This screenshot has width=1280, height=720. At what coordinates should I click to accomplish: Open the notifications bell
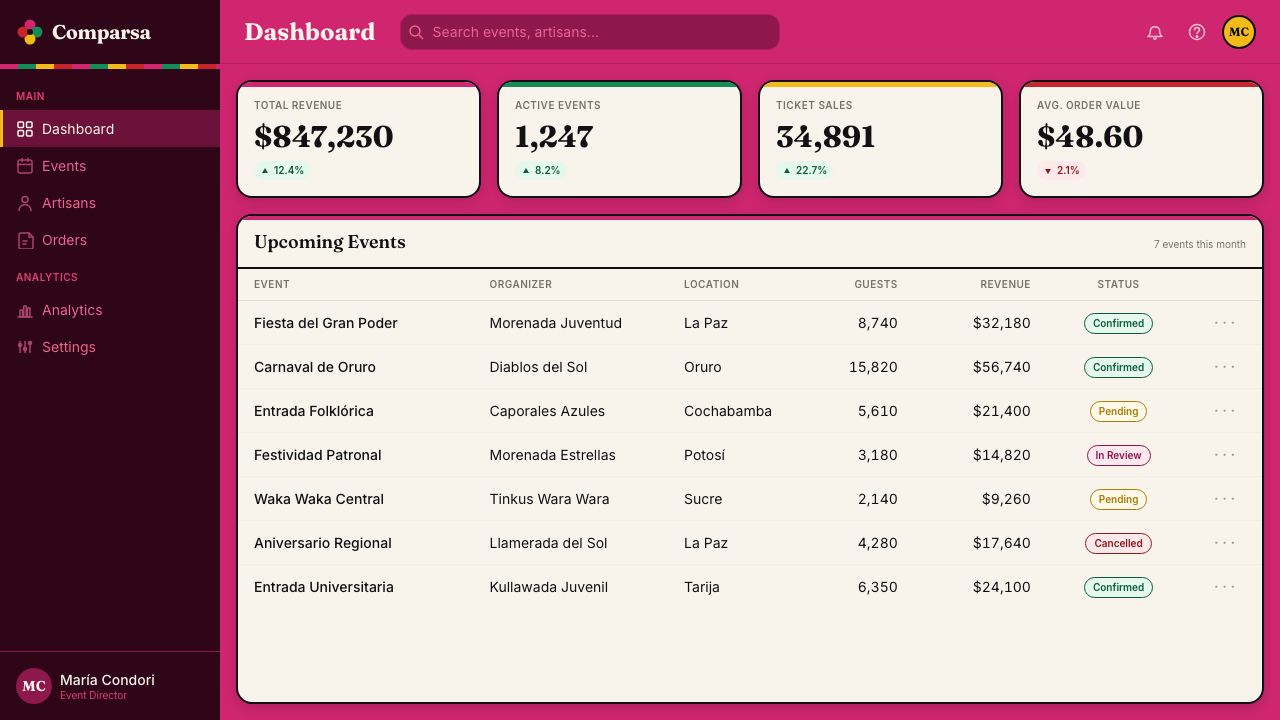1155,32
